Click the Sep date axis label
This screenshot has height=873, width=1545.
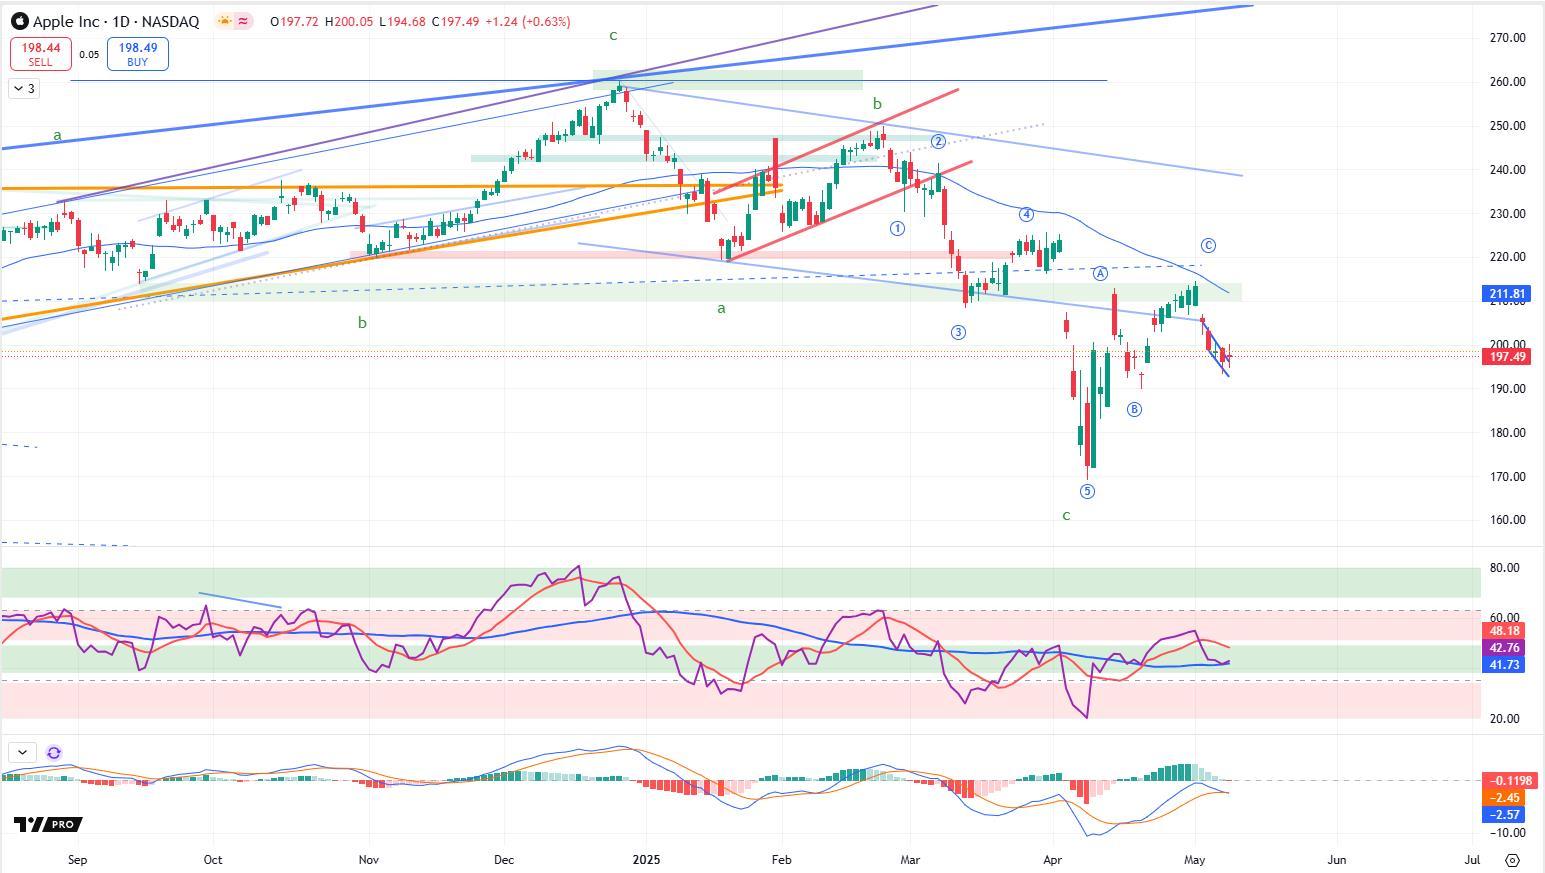pyautogui.click(x=78, y=859)
